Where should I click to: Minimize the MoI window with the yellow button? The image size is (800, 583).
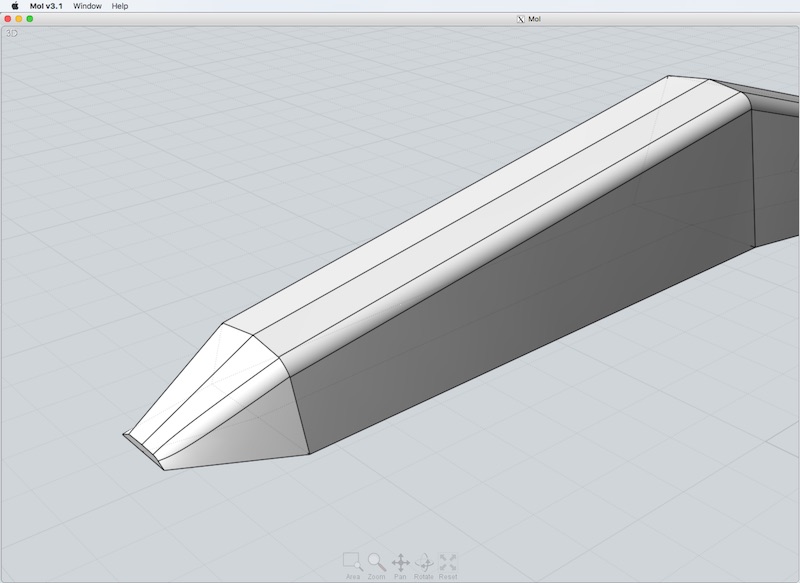(x=19, y=19)
